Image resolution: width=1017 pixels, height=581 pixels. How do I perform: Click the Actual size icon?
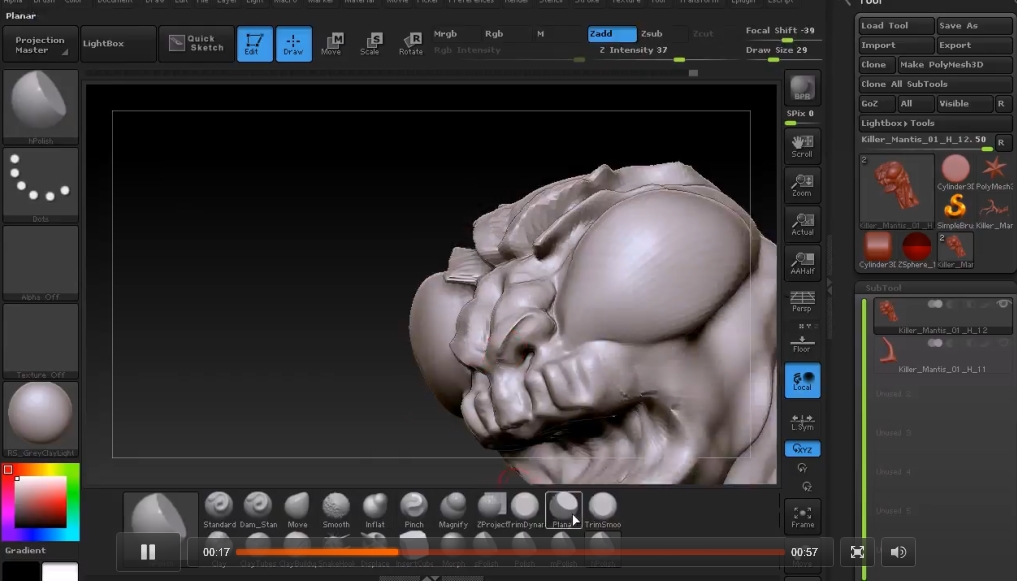click(x=802, y=224)
